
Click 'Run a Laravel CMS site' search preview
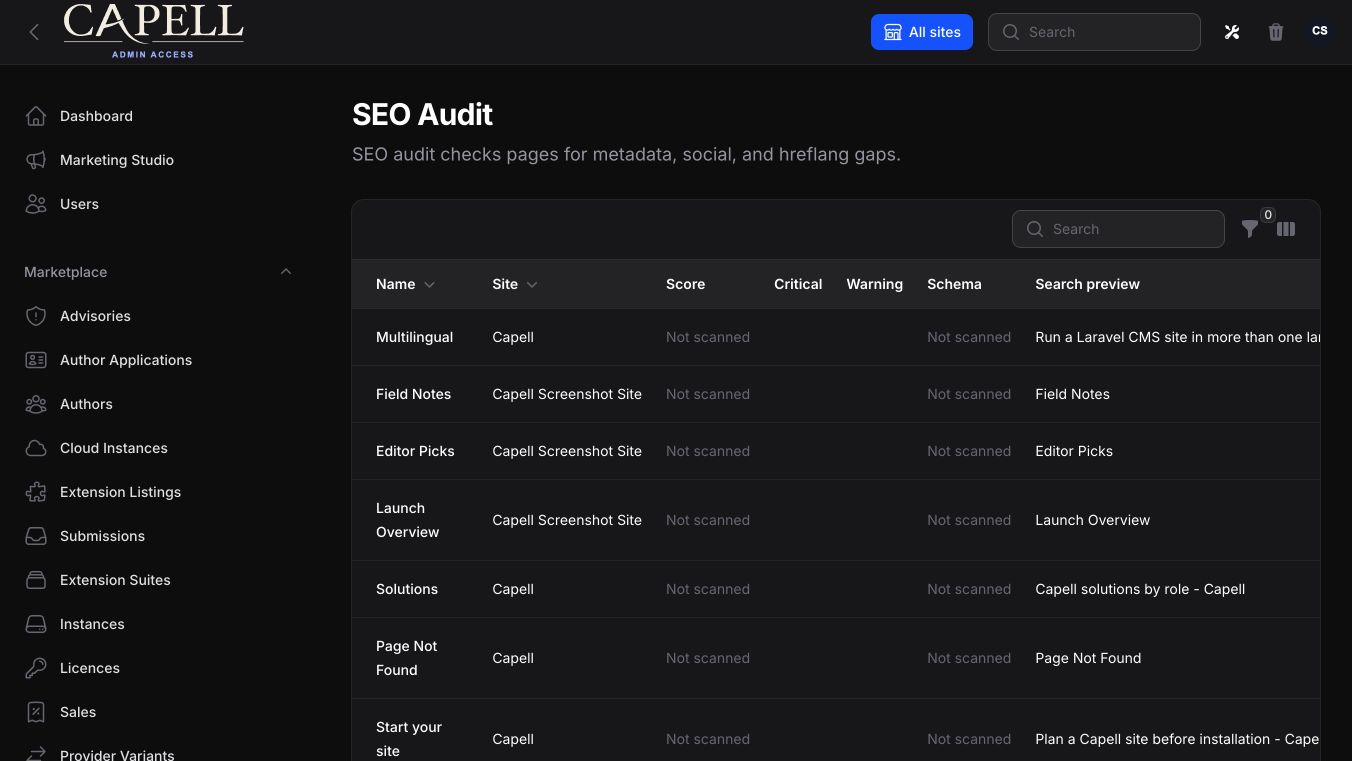pos(1177,337)
